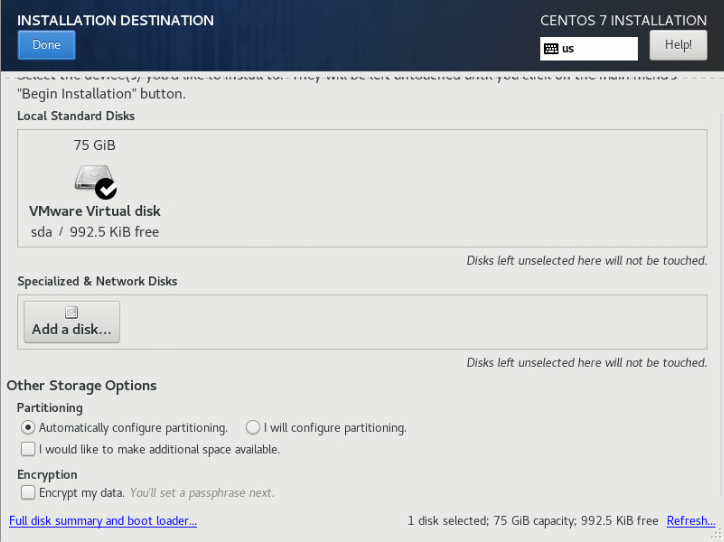Click the blue Done button
Screen dimensions: 724x542
(x=46, y=45)
